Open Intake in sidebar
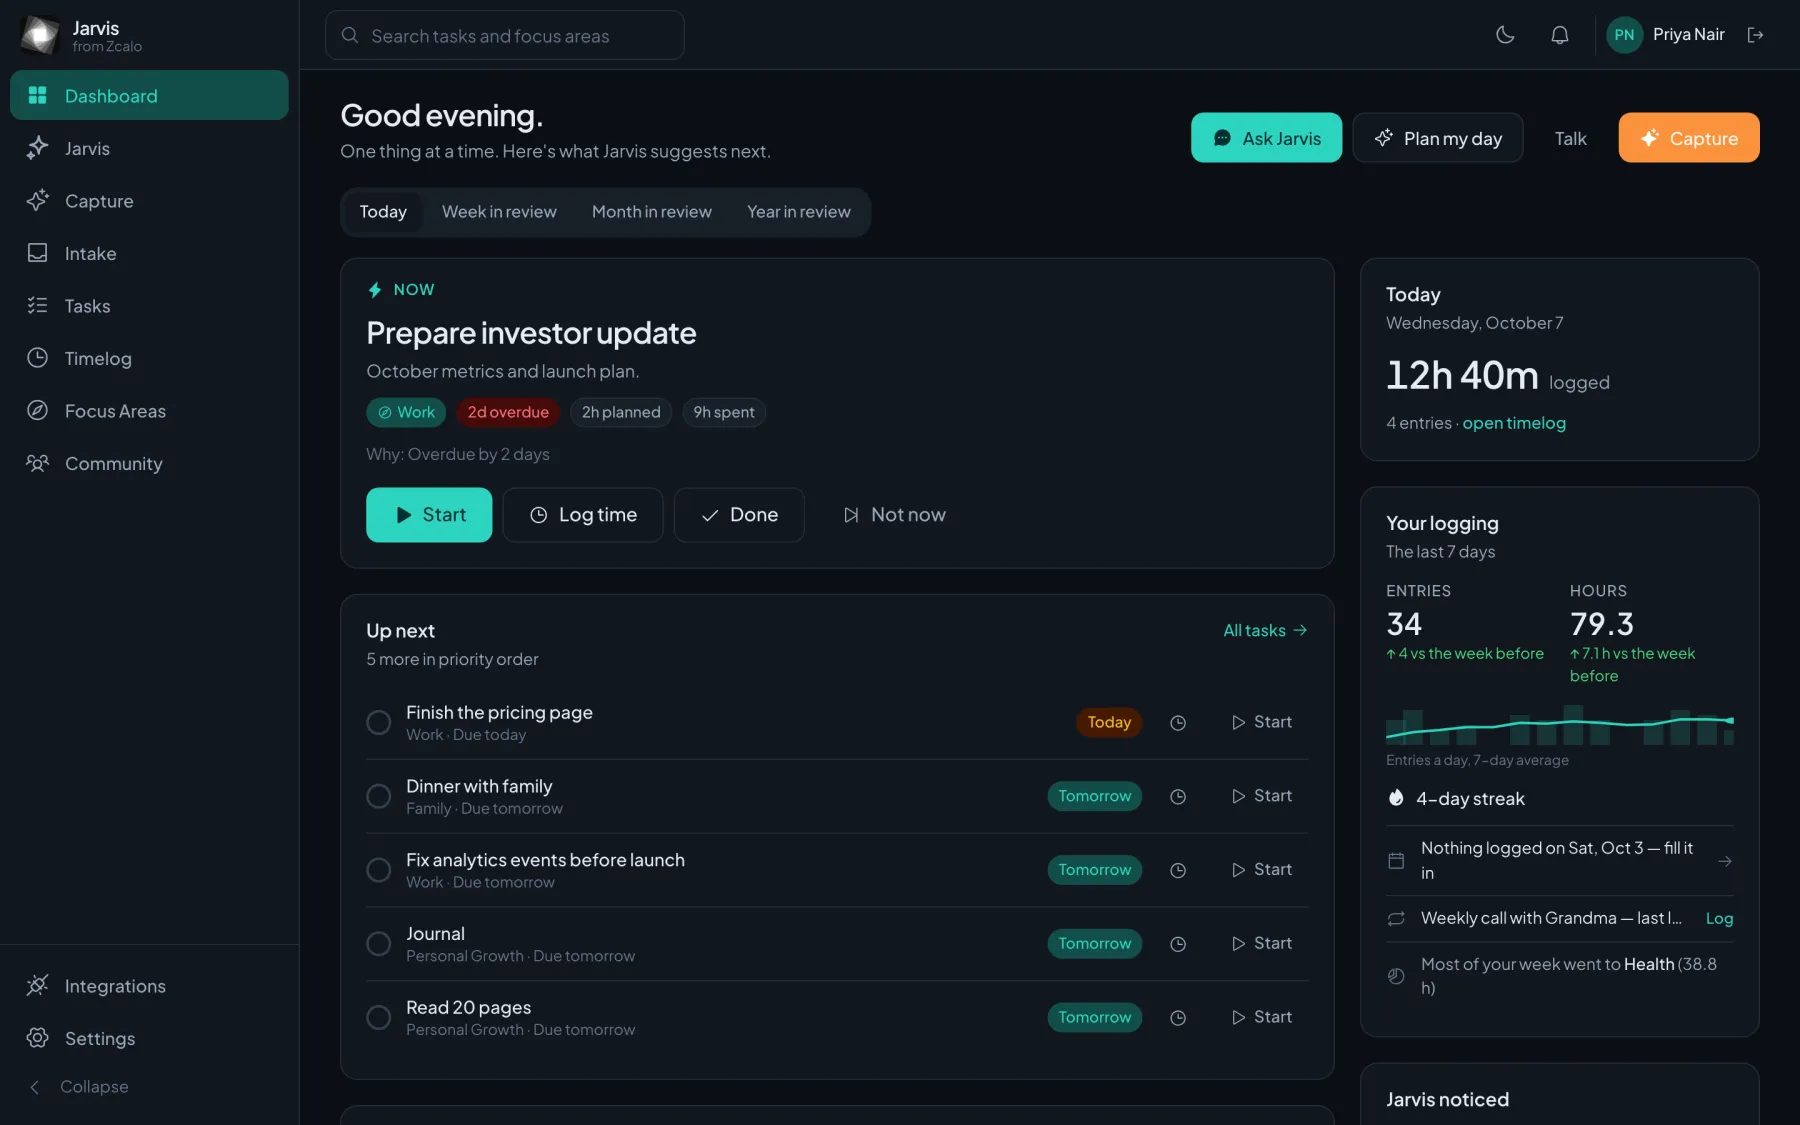Screen dimensions: 1800x1125 pyautogui.click(x=150, y=253)
